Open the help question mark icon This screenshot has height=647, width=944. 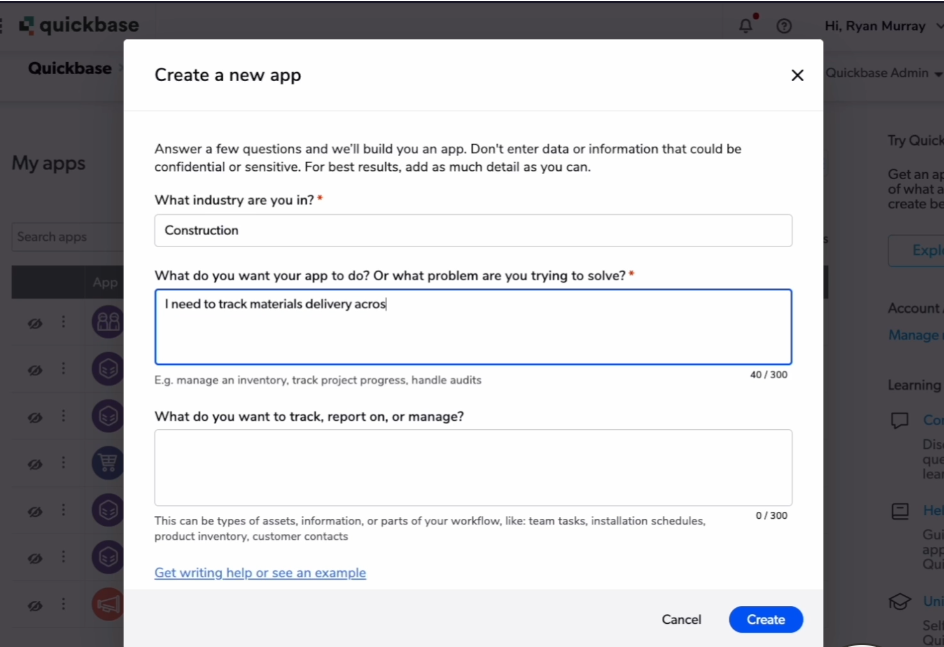[x=784, y=26]
